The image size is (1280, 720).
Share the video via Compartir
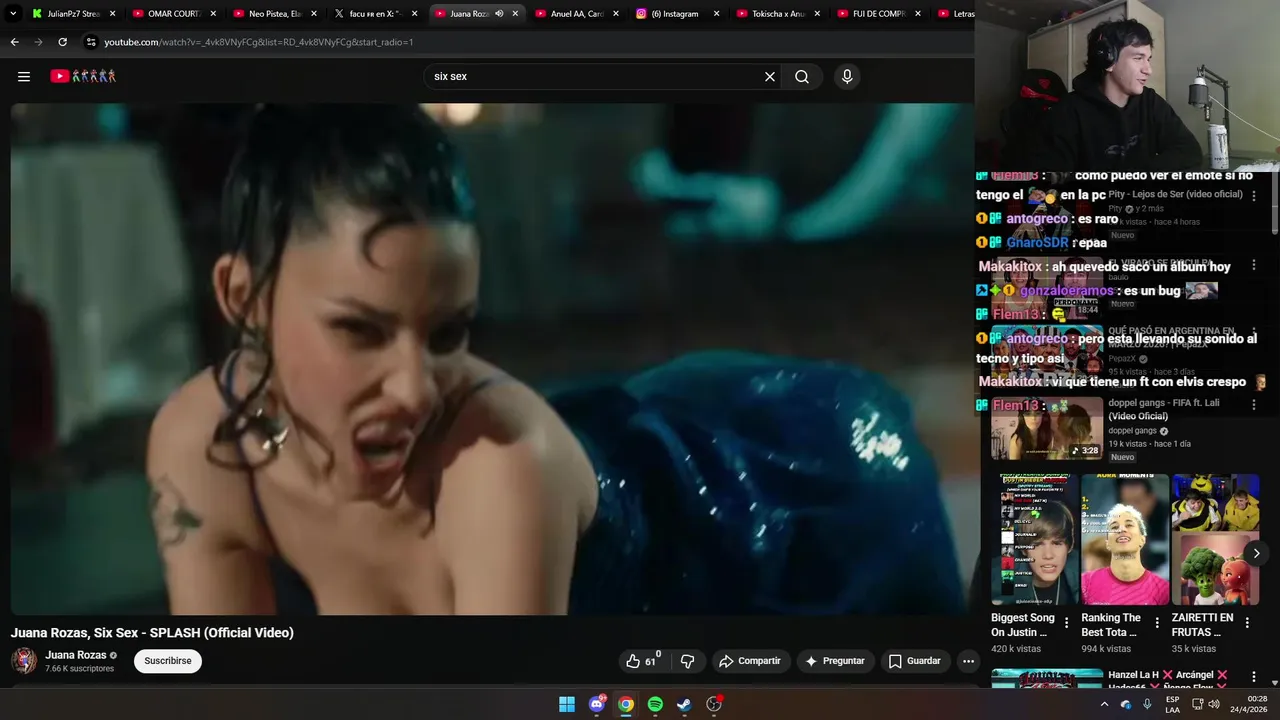click(x=750, y=661)
